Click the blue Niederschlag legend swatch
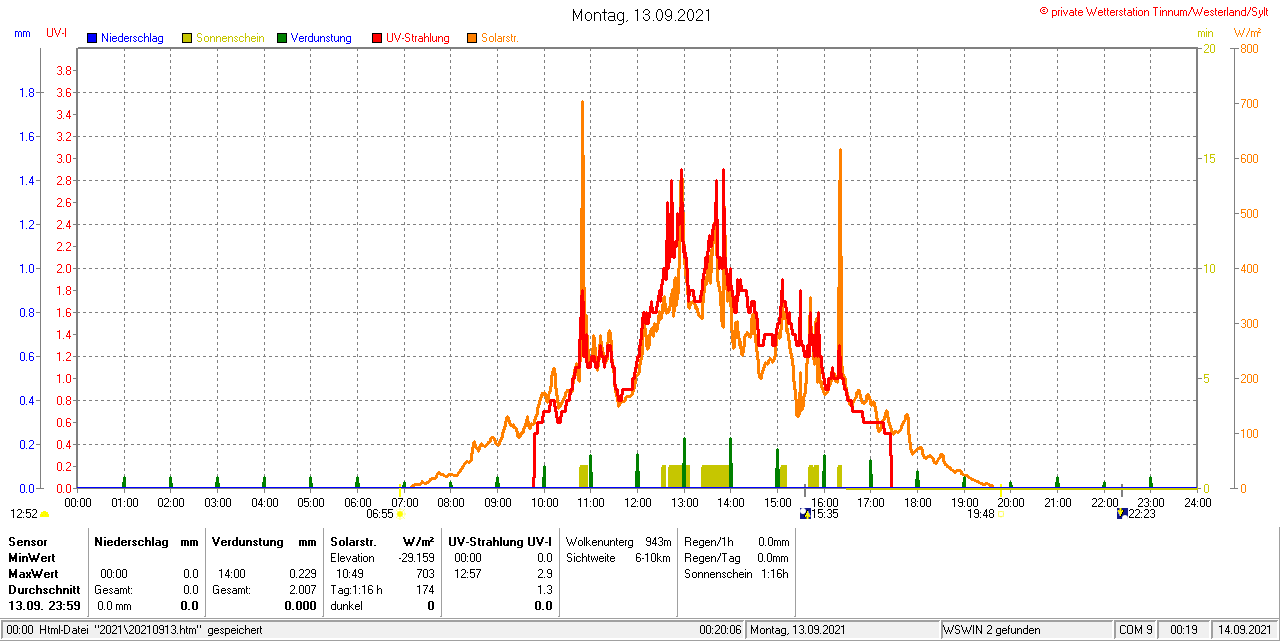1280x641 pixels. pyautogui.click(x=92, y=38)
